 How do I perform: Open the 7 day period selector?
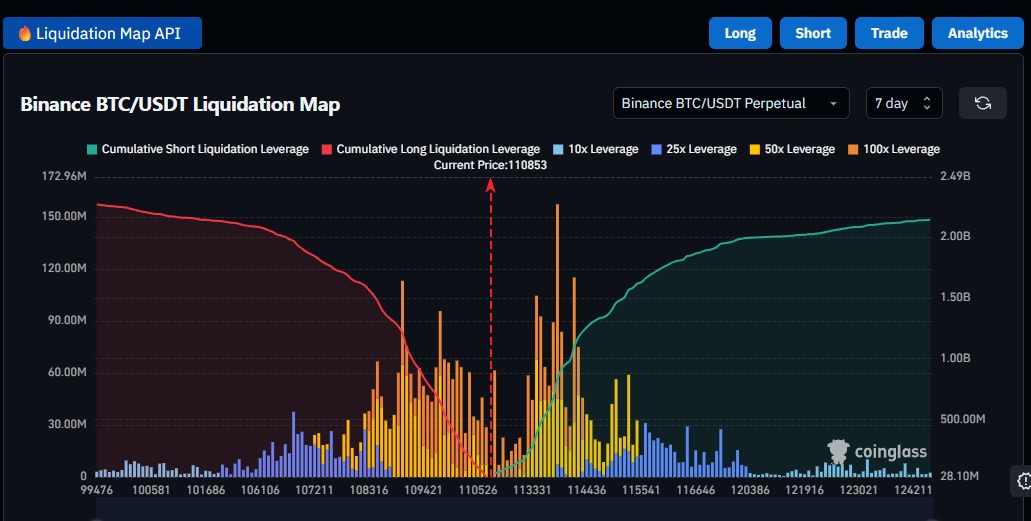(x=903, y=103)
